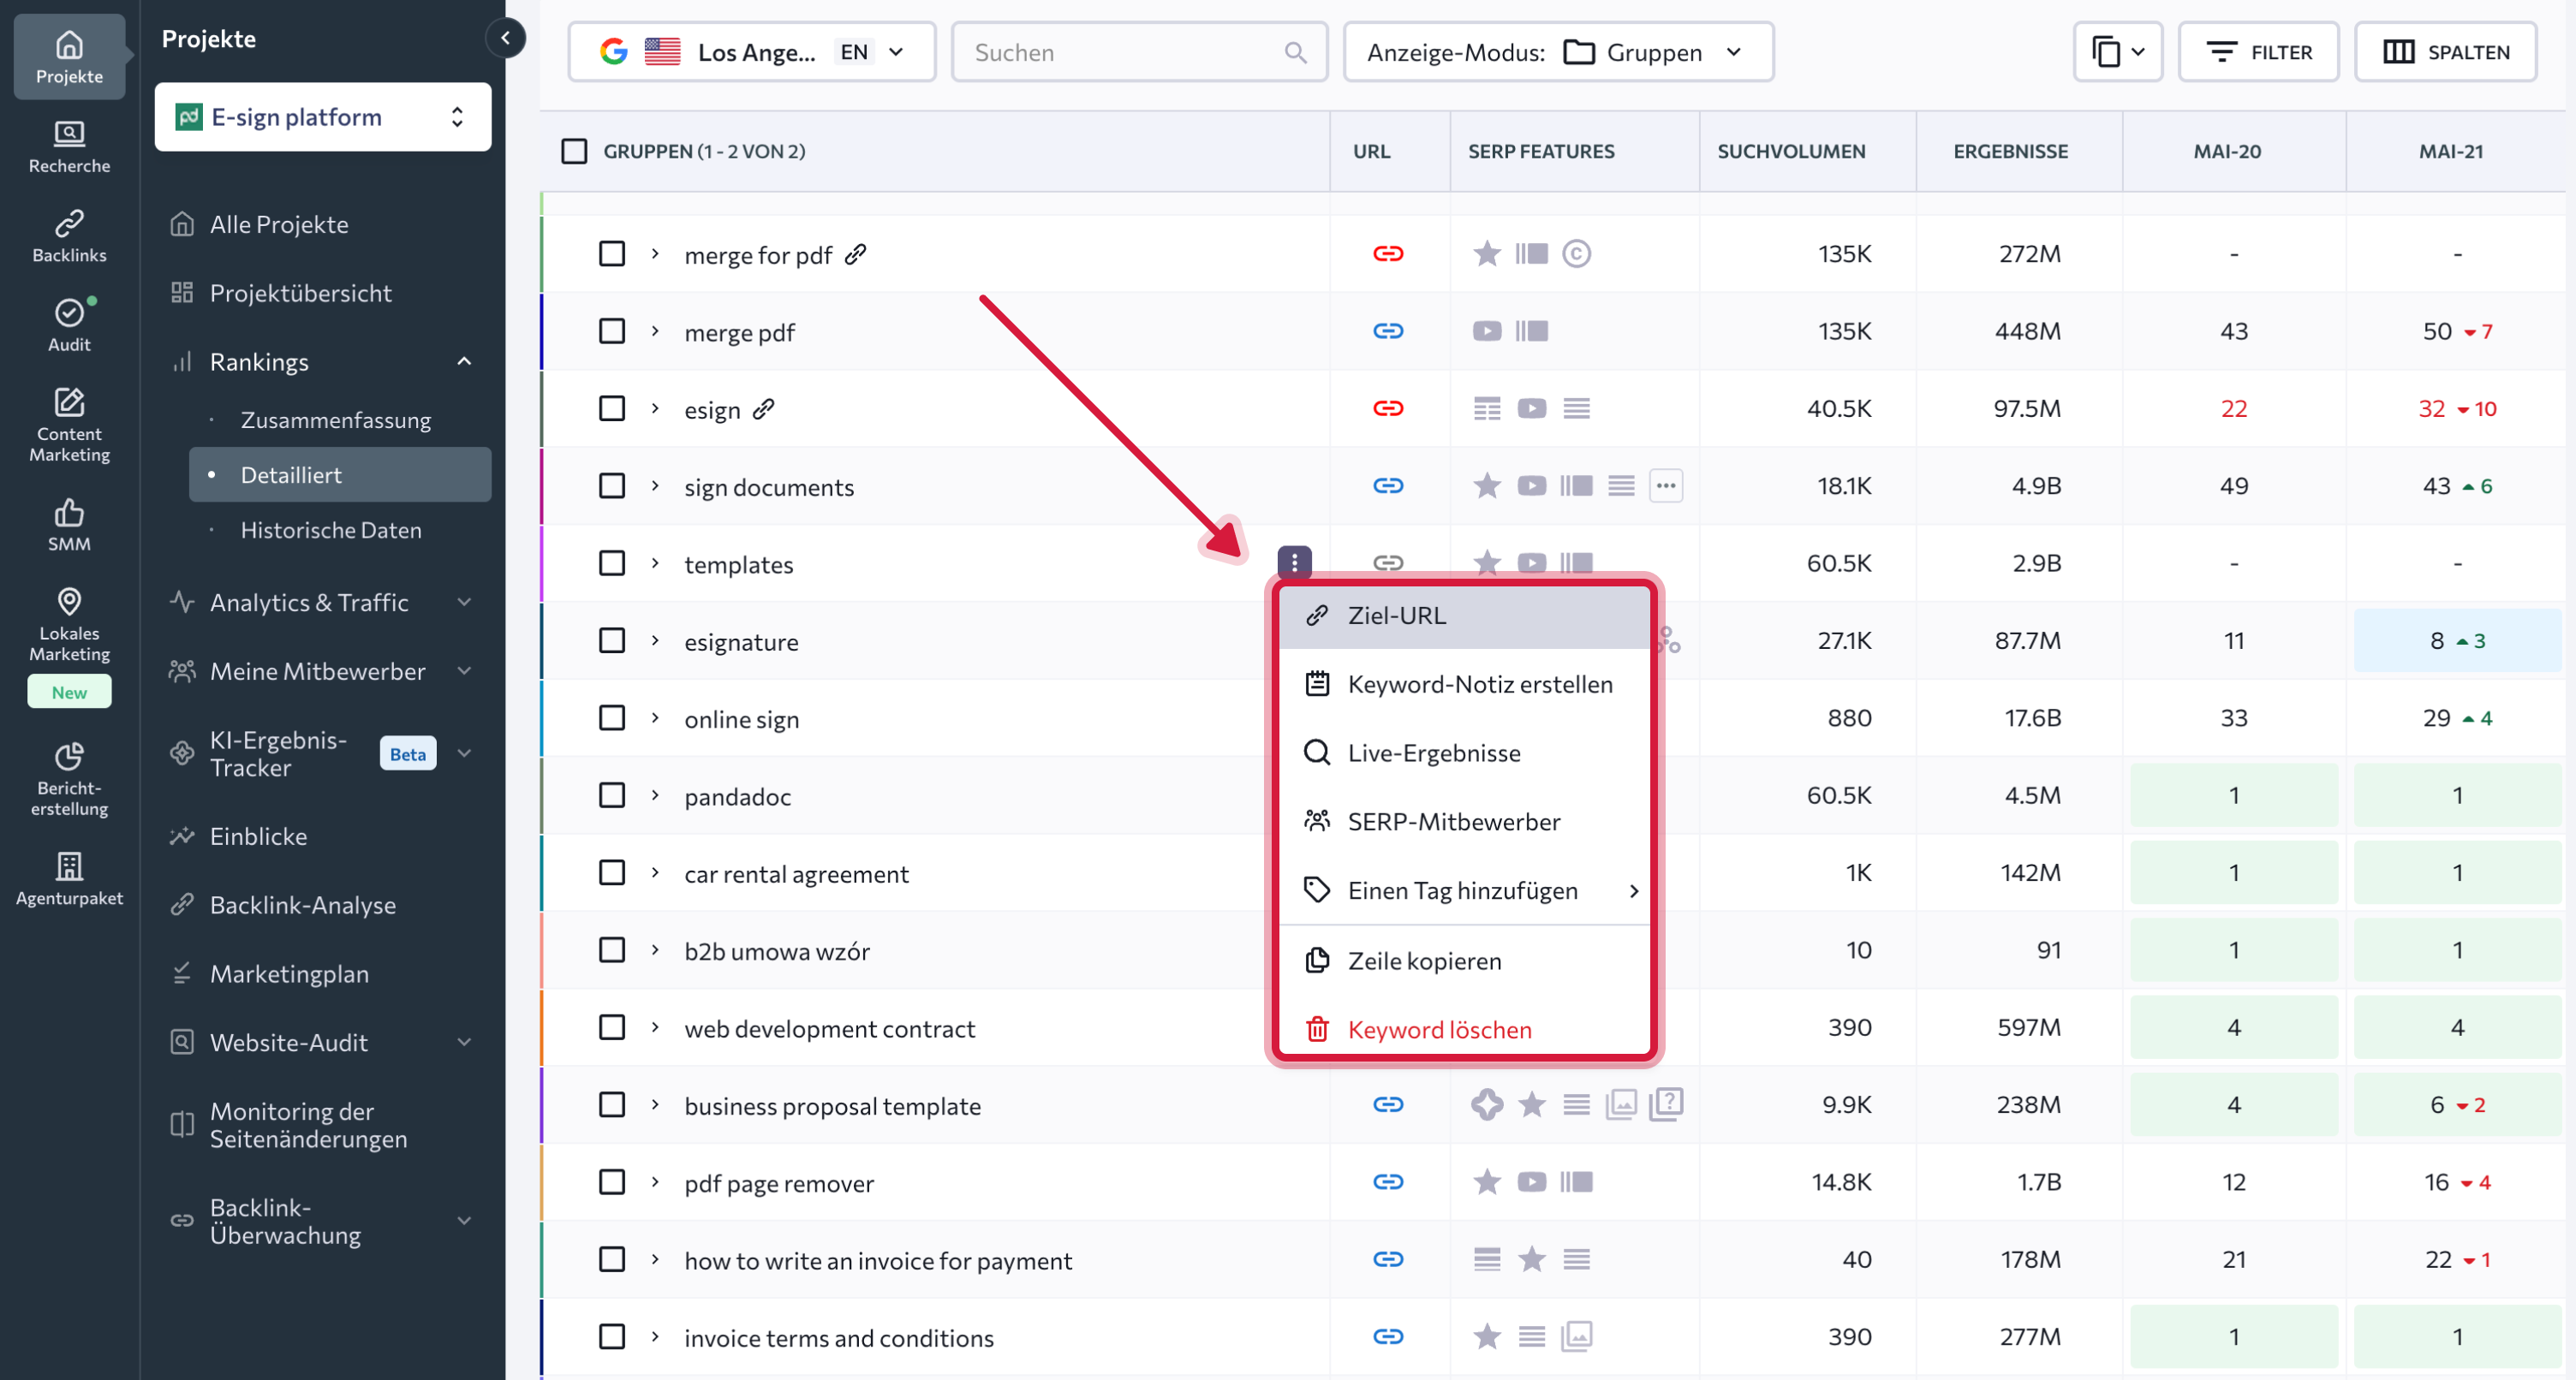The image size is (2576, 1380).
Task: Open Historische Daten under Rankings
Action: point(331,530)
